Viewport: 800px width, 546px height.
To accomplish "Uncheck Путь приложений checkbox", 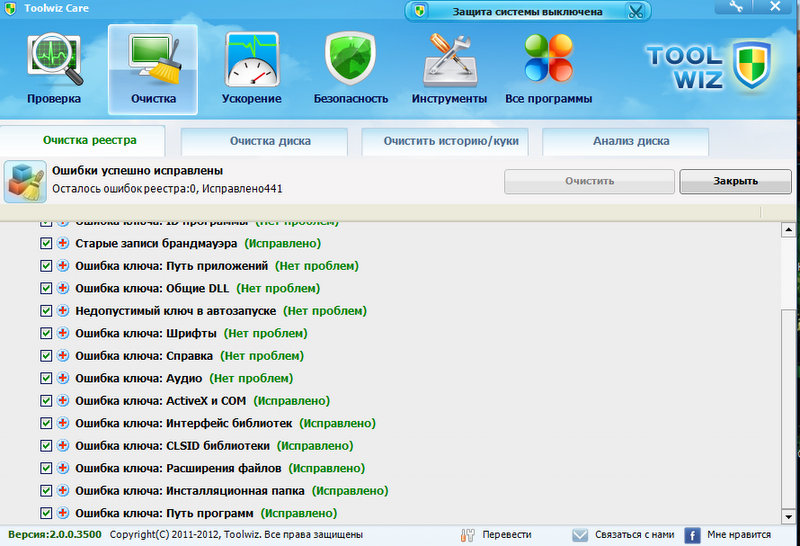I will (x=46, y=266).
